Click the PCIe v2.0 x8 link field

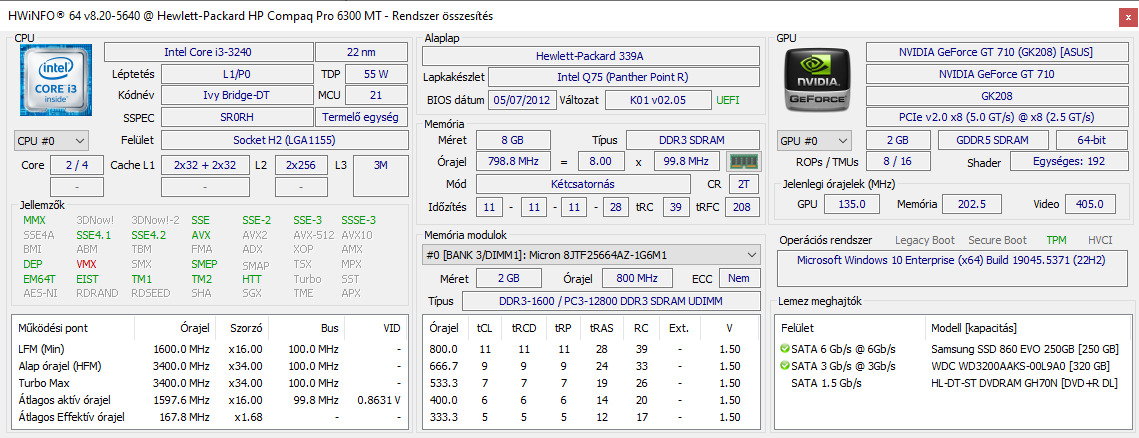(996, 118)
